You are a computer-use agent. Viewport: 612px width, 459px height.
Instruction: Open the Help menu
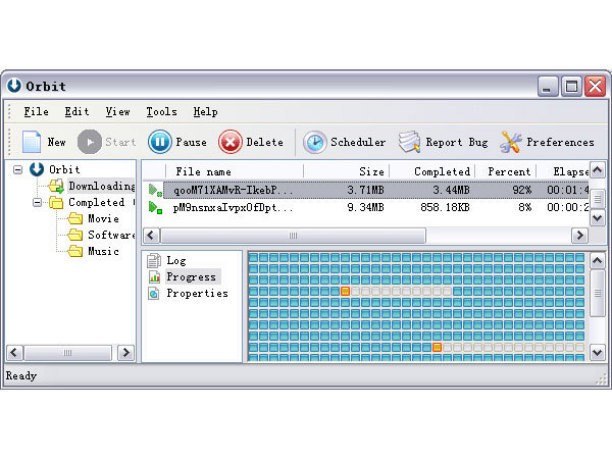(x=205, y=112)
